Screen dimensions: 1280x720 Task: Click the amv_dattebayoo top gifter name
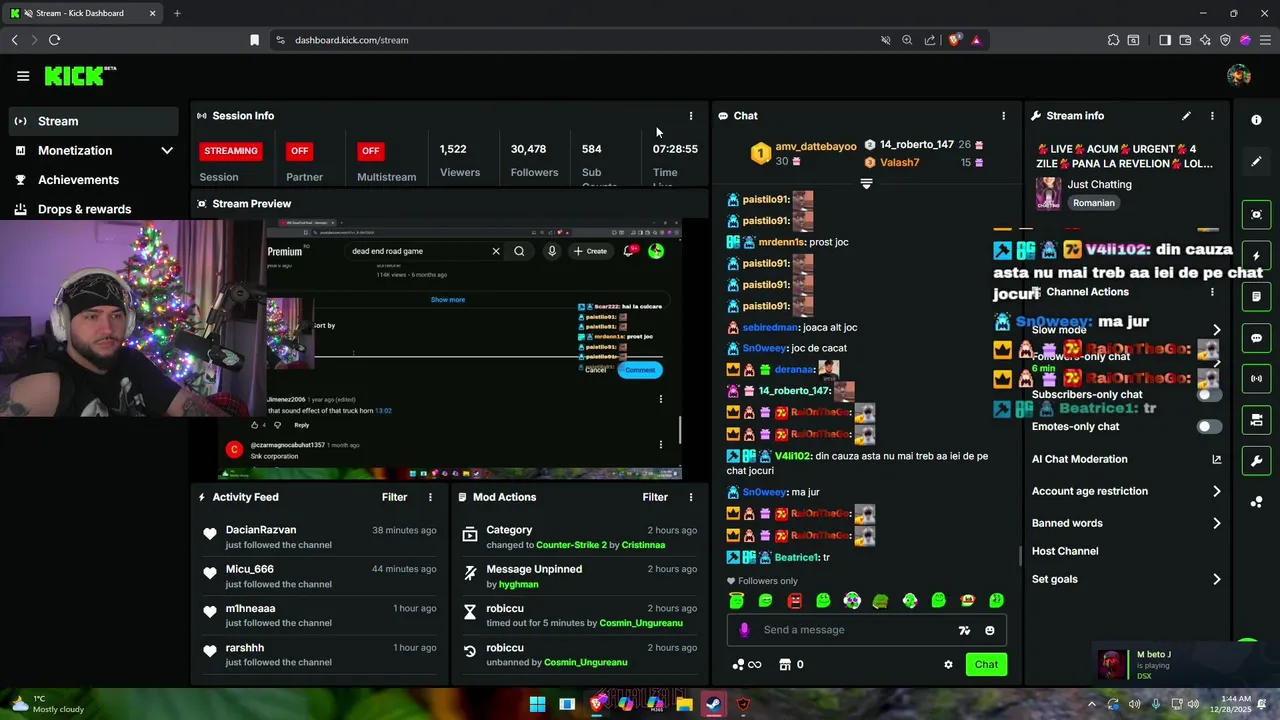coord(816,146)
